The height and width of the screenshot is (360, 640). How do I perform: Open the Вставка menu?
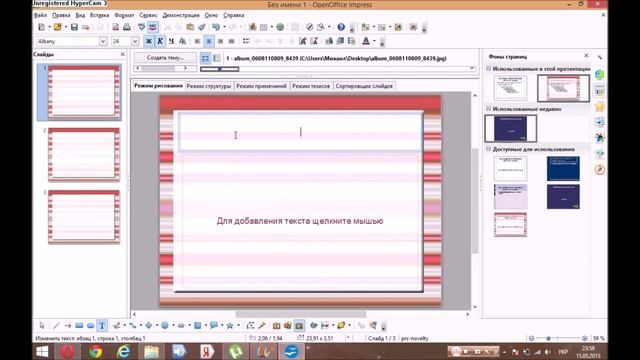pyautogui.click(x=99, y=15)
